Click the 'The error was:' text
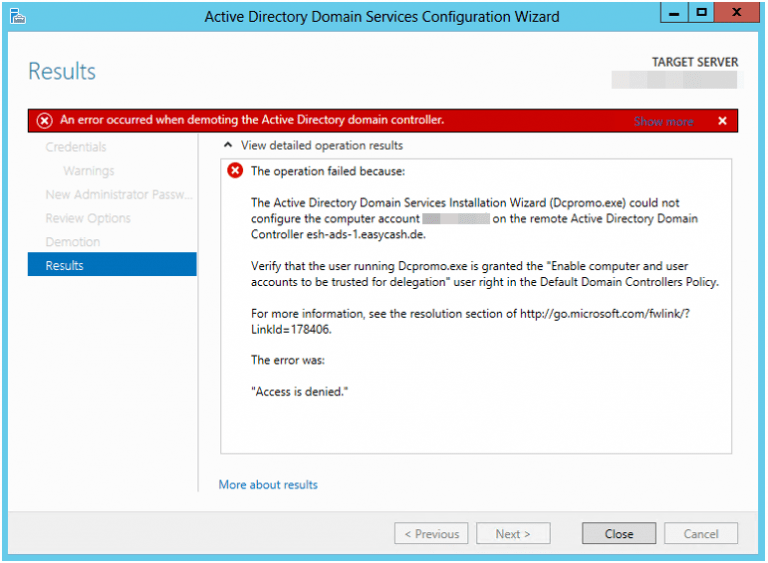Viewport: 768px width, 563px height. [288, 360]
